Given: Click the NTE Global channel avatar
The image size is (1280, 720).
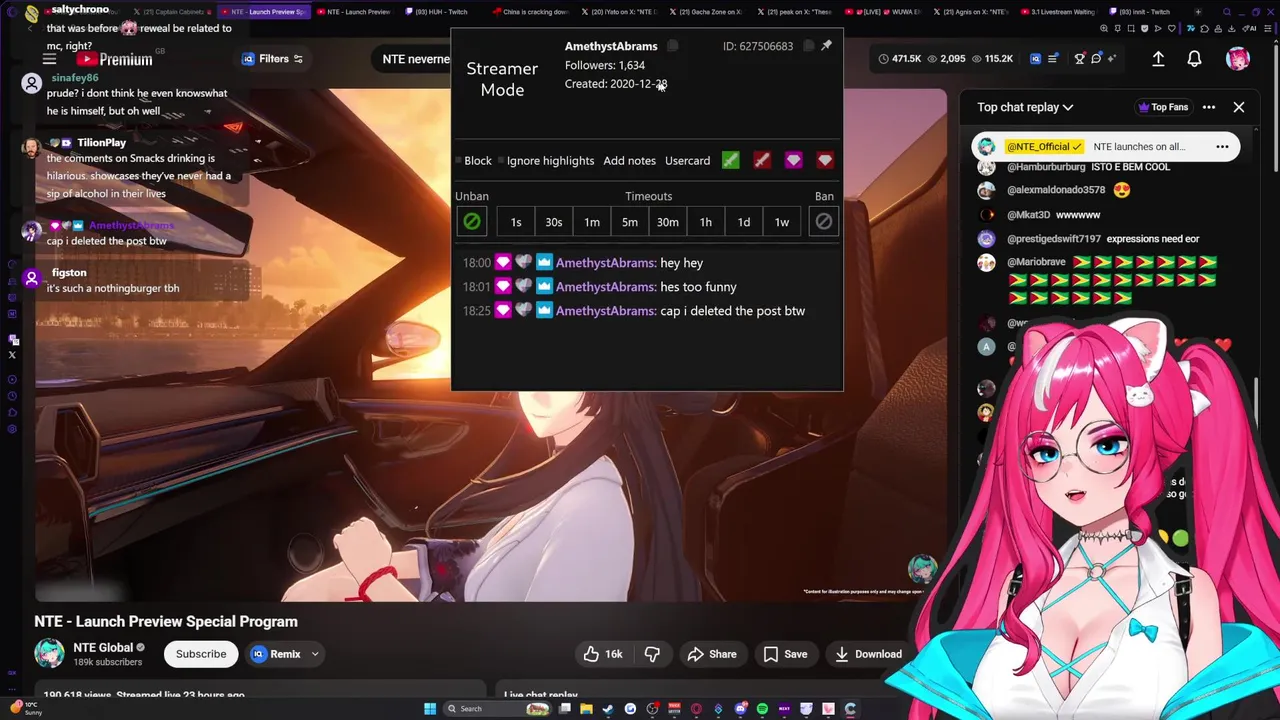Looking at the screenshot, I should click(x=49, y=654).
